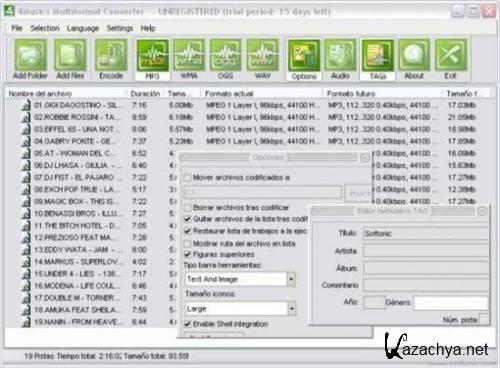
Task: Sort by Formato actual column header
Action: tap(262, 94)
